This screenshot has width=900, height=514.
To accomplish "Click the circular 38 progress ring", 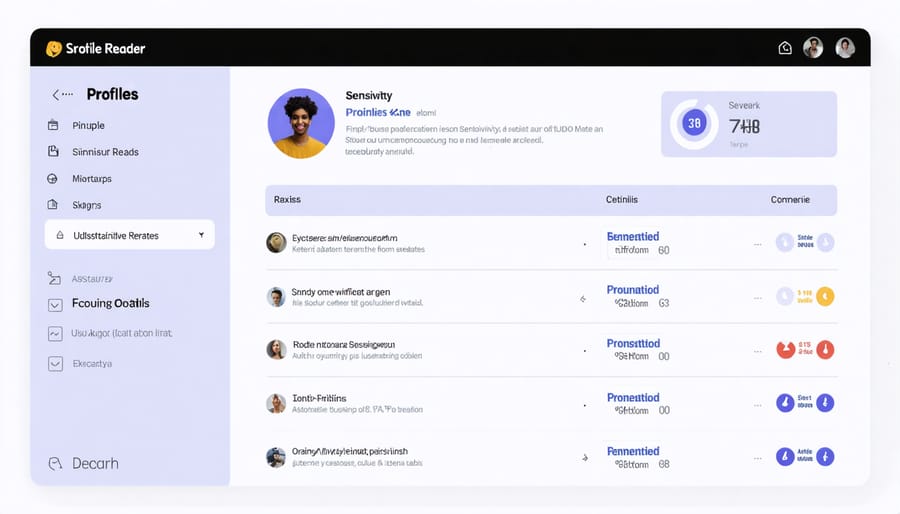I will point(694,123).
